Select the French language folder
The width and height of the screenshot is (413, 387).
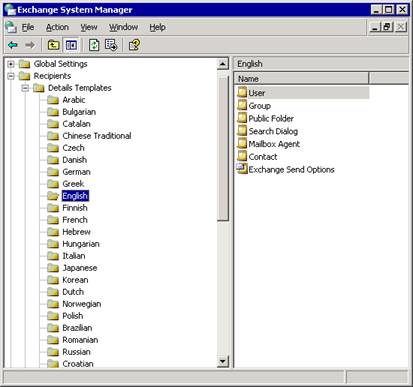(x=75, y=220)
